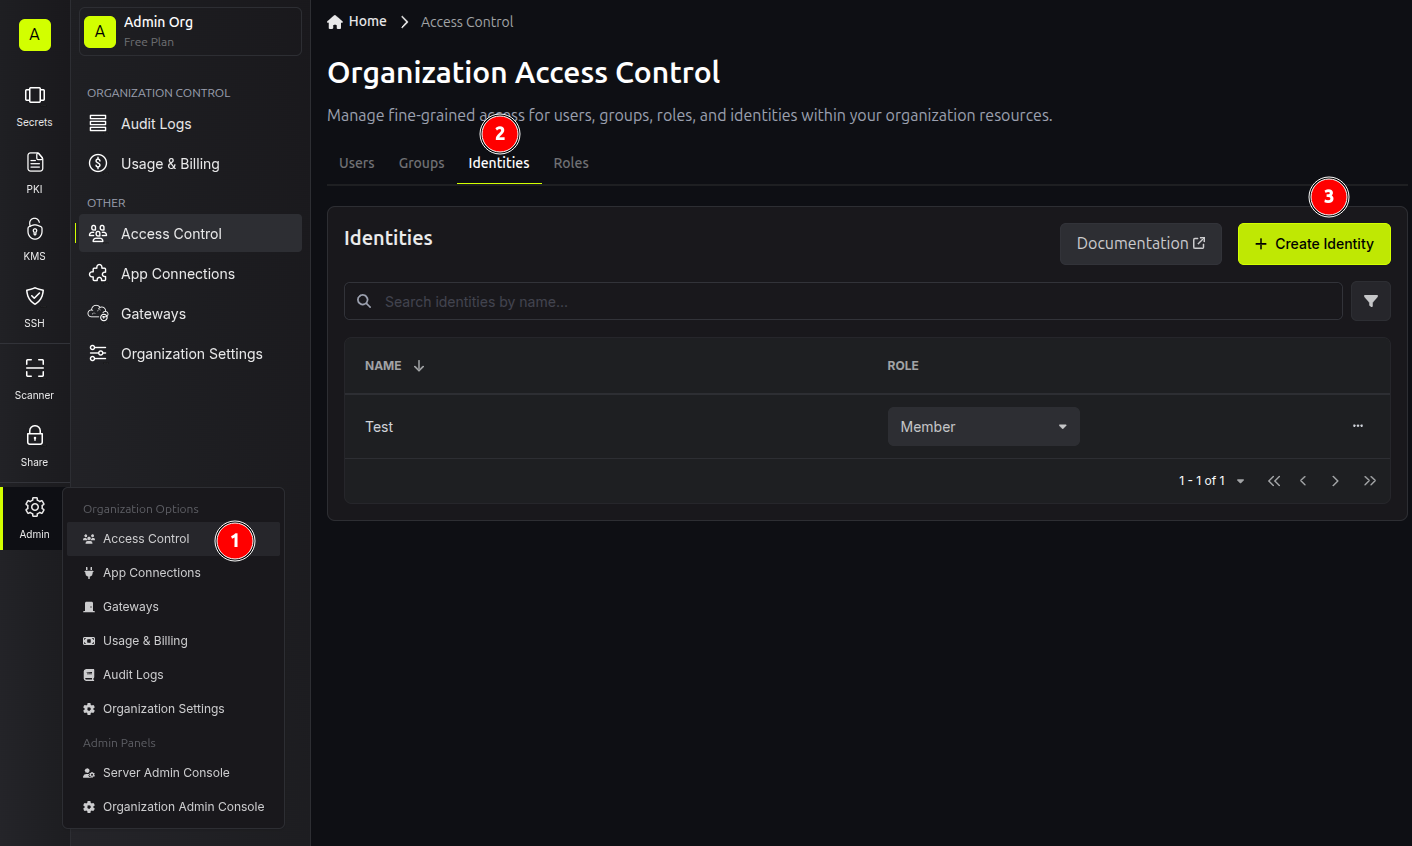The height and width of the screenshot is (846, 1412).
Task: Open the PKI section icon
Action: 35,162
